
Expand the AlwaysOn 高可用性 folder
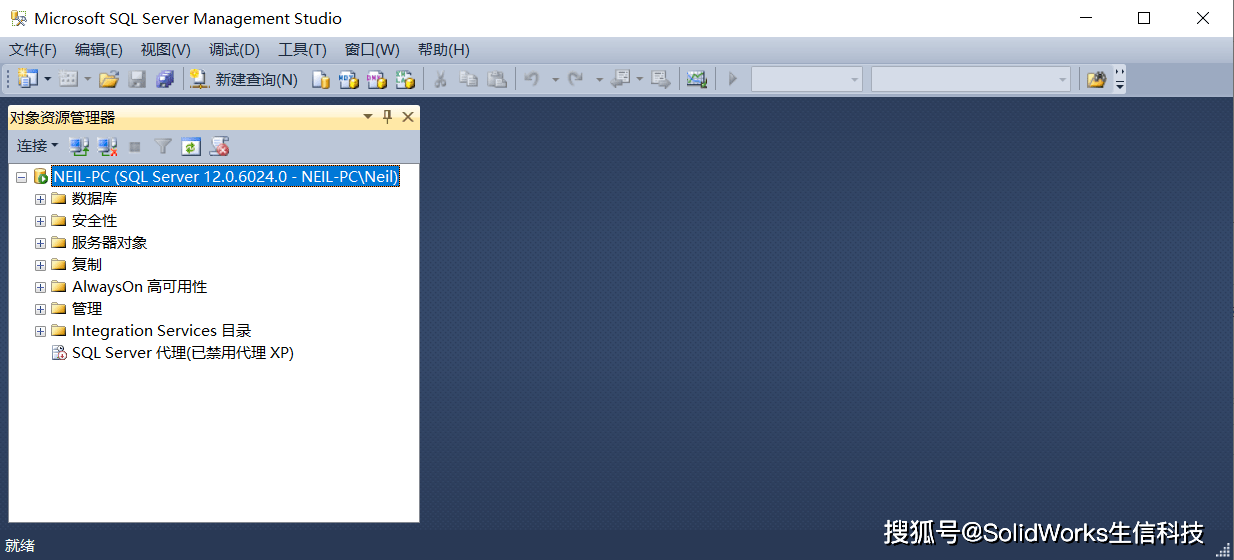(40, 287)
